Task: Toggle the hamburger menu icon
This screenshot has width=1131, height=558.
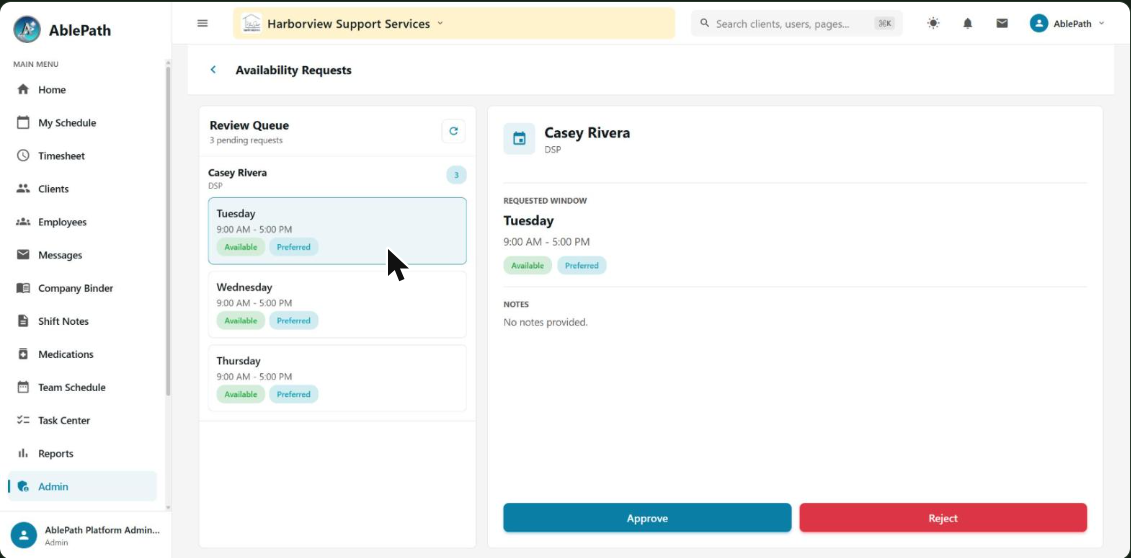Action: [x=203, y=23]
